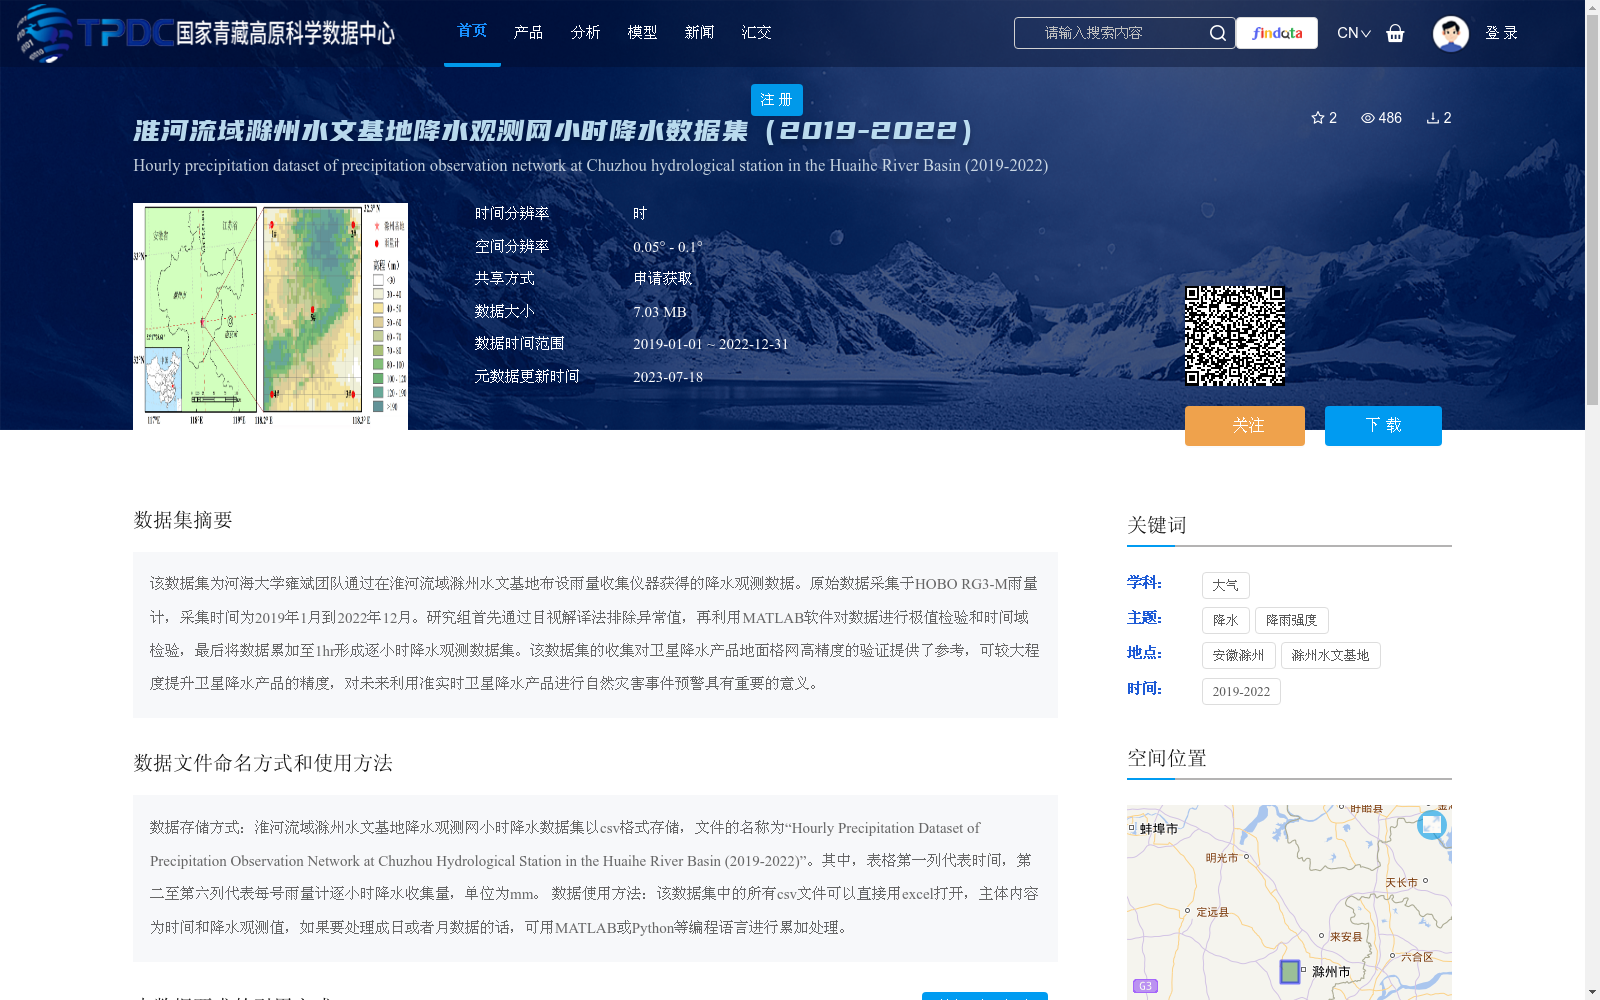Screen dimensions: 1600x1000
Task: Click the TPDC globe logo
Action: [x=44, y=33]
